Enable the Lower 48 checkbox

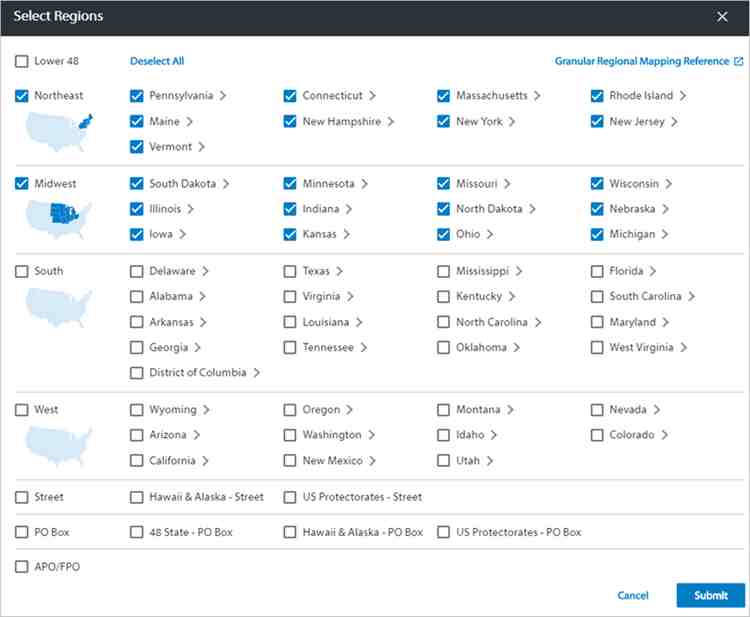(22, 61)
